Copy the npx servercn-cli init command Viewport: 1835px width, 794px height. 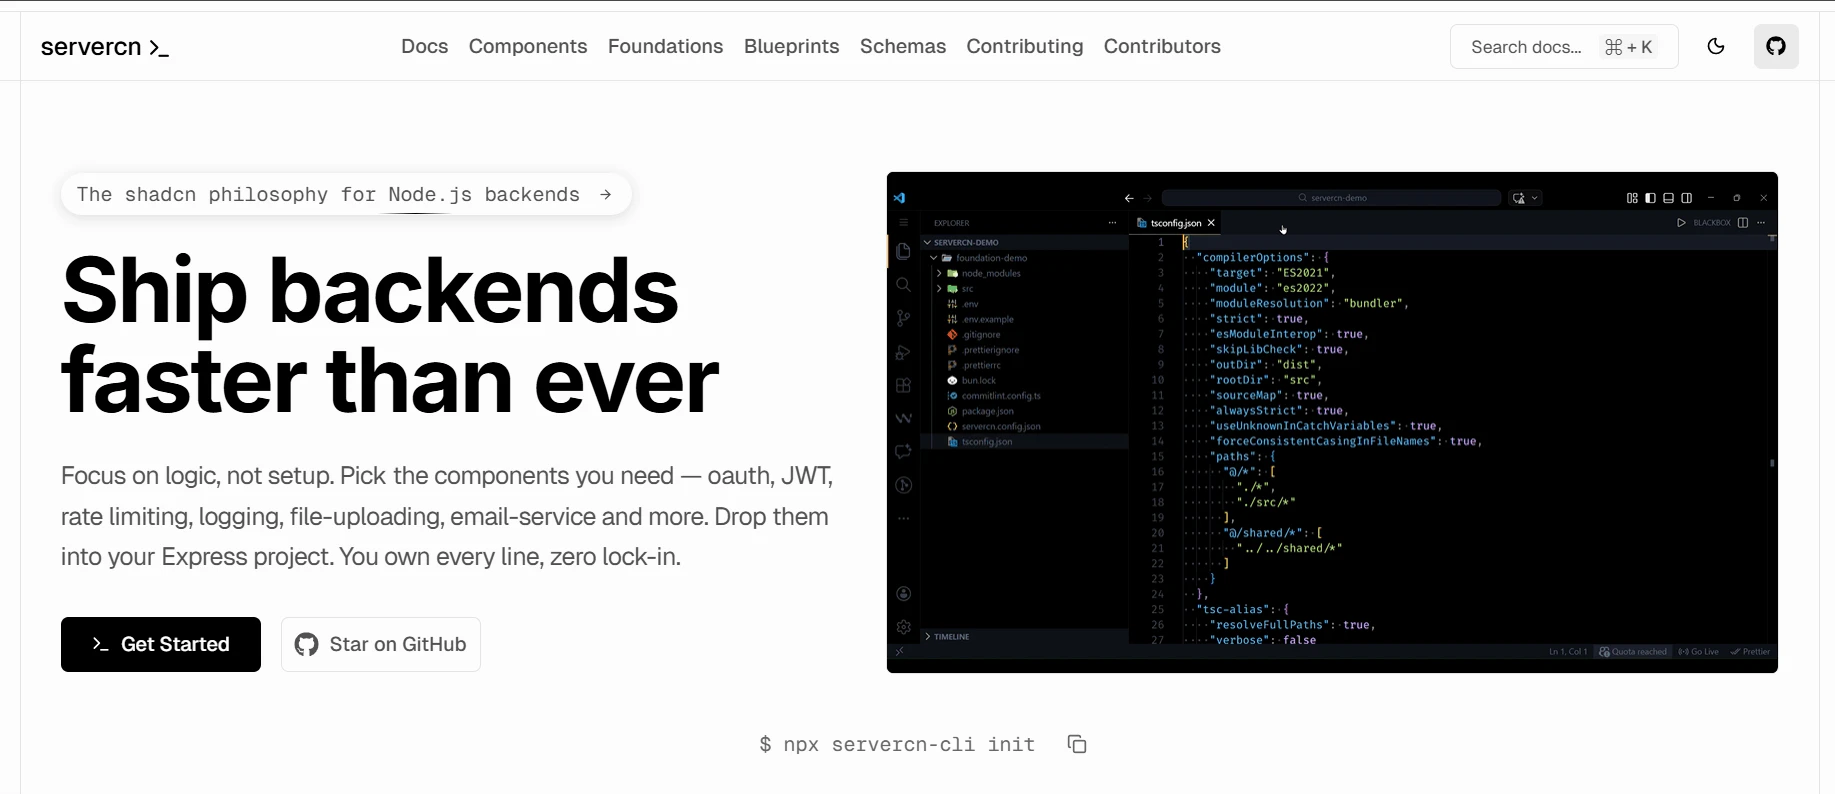[x=1077, y=744]
